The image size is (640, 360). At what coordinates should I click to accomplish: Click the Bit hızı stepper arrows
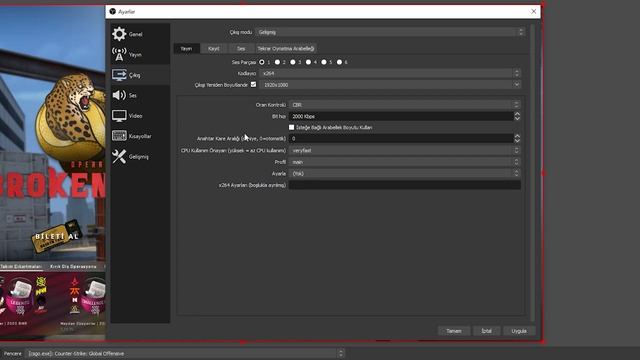(x=517, y=116)
